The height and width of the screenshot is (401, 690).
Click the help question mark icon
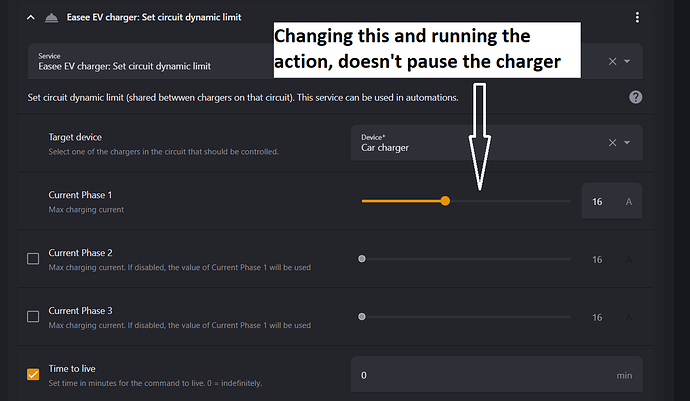tap(635, 97)
